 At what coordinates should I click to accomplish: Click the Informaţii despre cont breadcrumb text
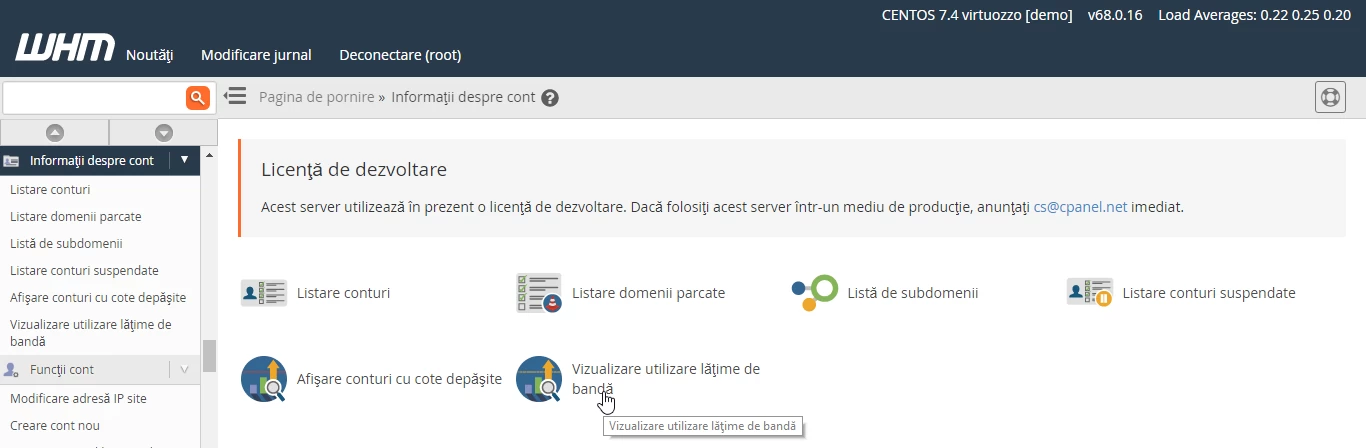tap(463, 98)
